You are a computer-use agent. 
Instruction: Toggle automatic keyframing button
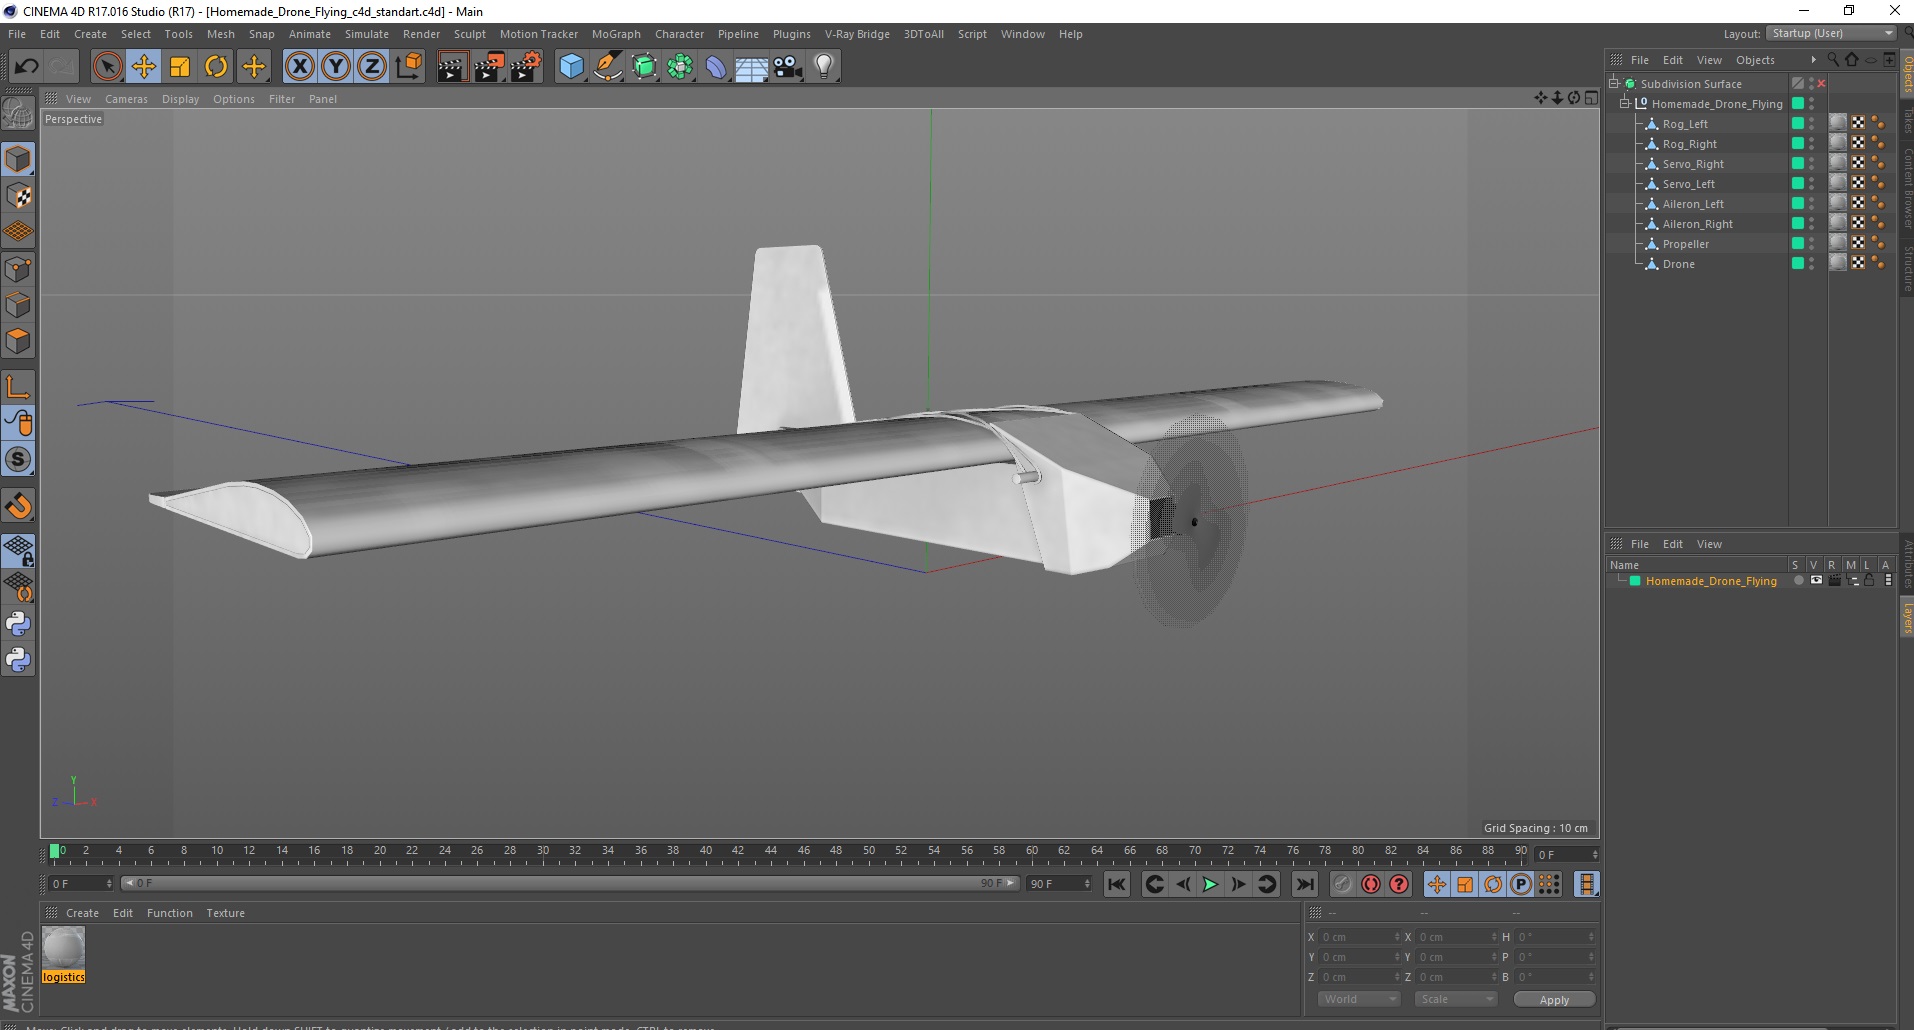click(1371, 884)
